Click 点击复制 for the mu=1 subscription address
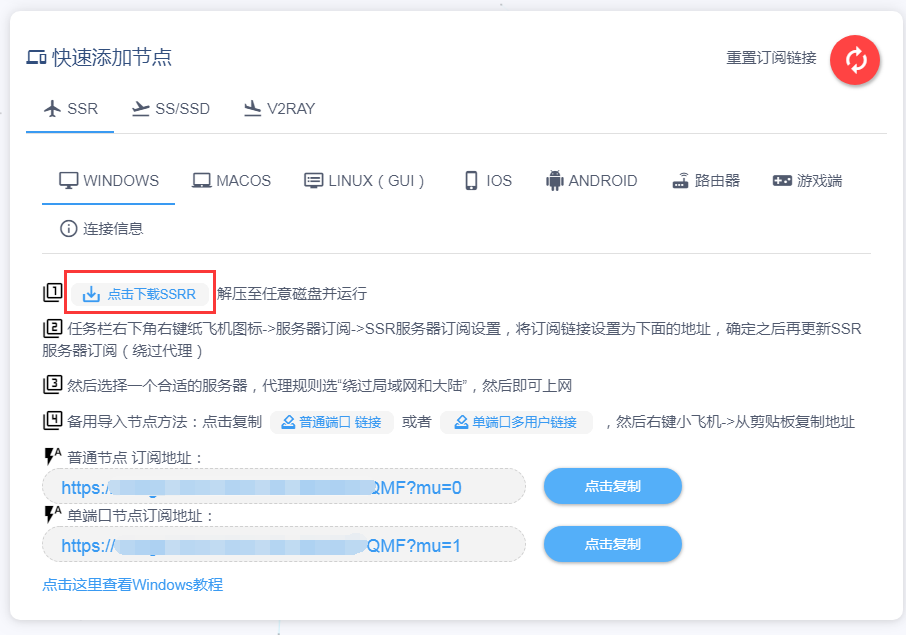The height and width of the screenshot is (635, 906). pos(612,544)
